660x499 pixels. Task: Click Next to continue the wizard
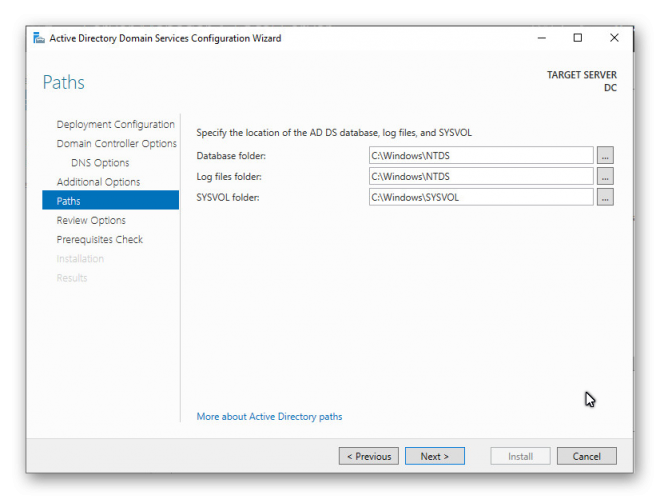435,456
